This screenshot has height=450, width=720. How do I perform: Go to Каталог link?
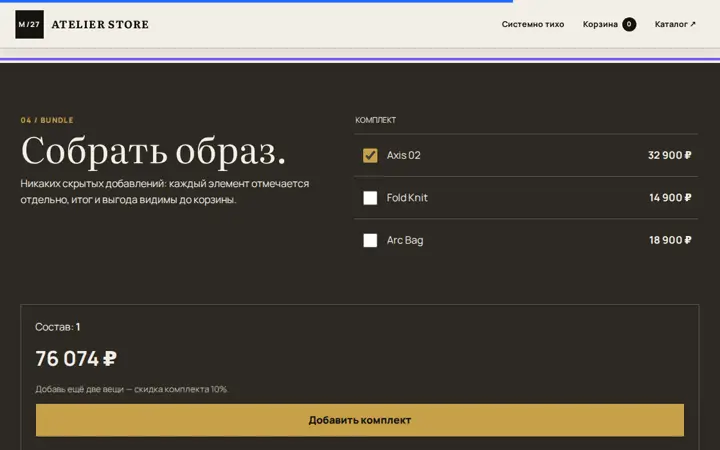675,24
